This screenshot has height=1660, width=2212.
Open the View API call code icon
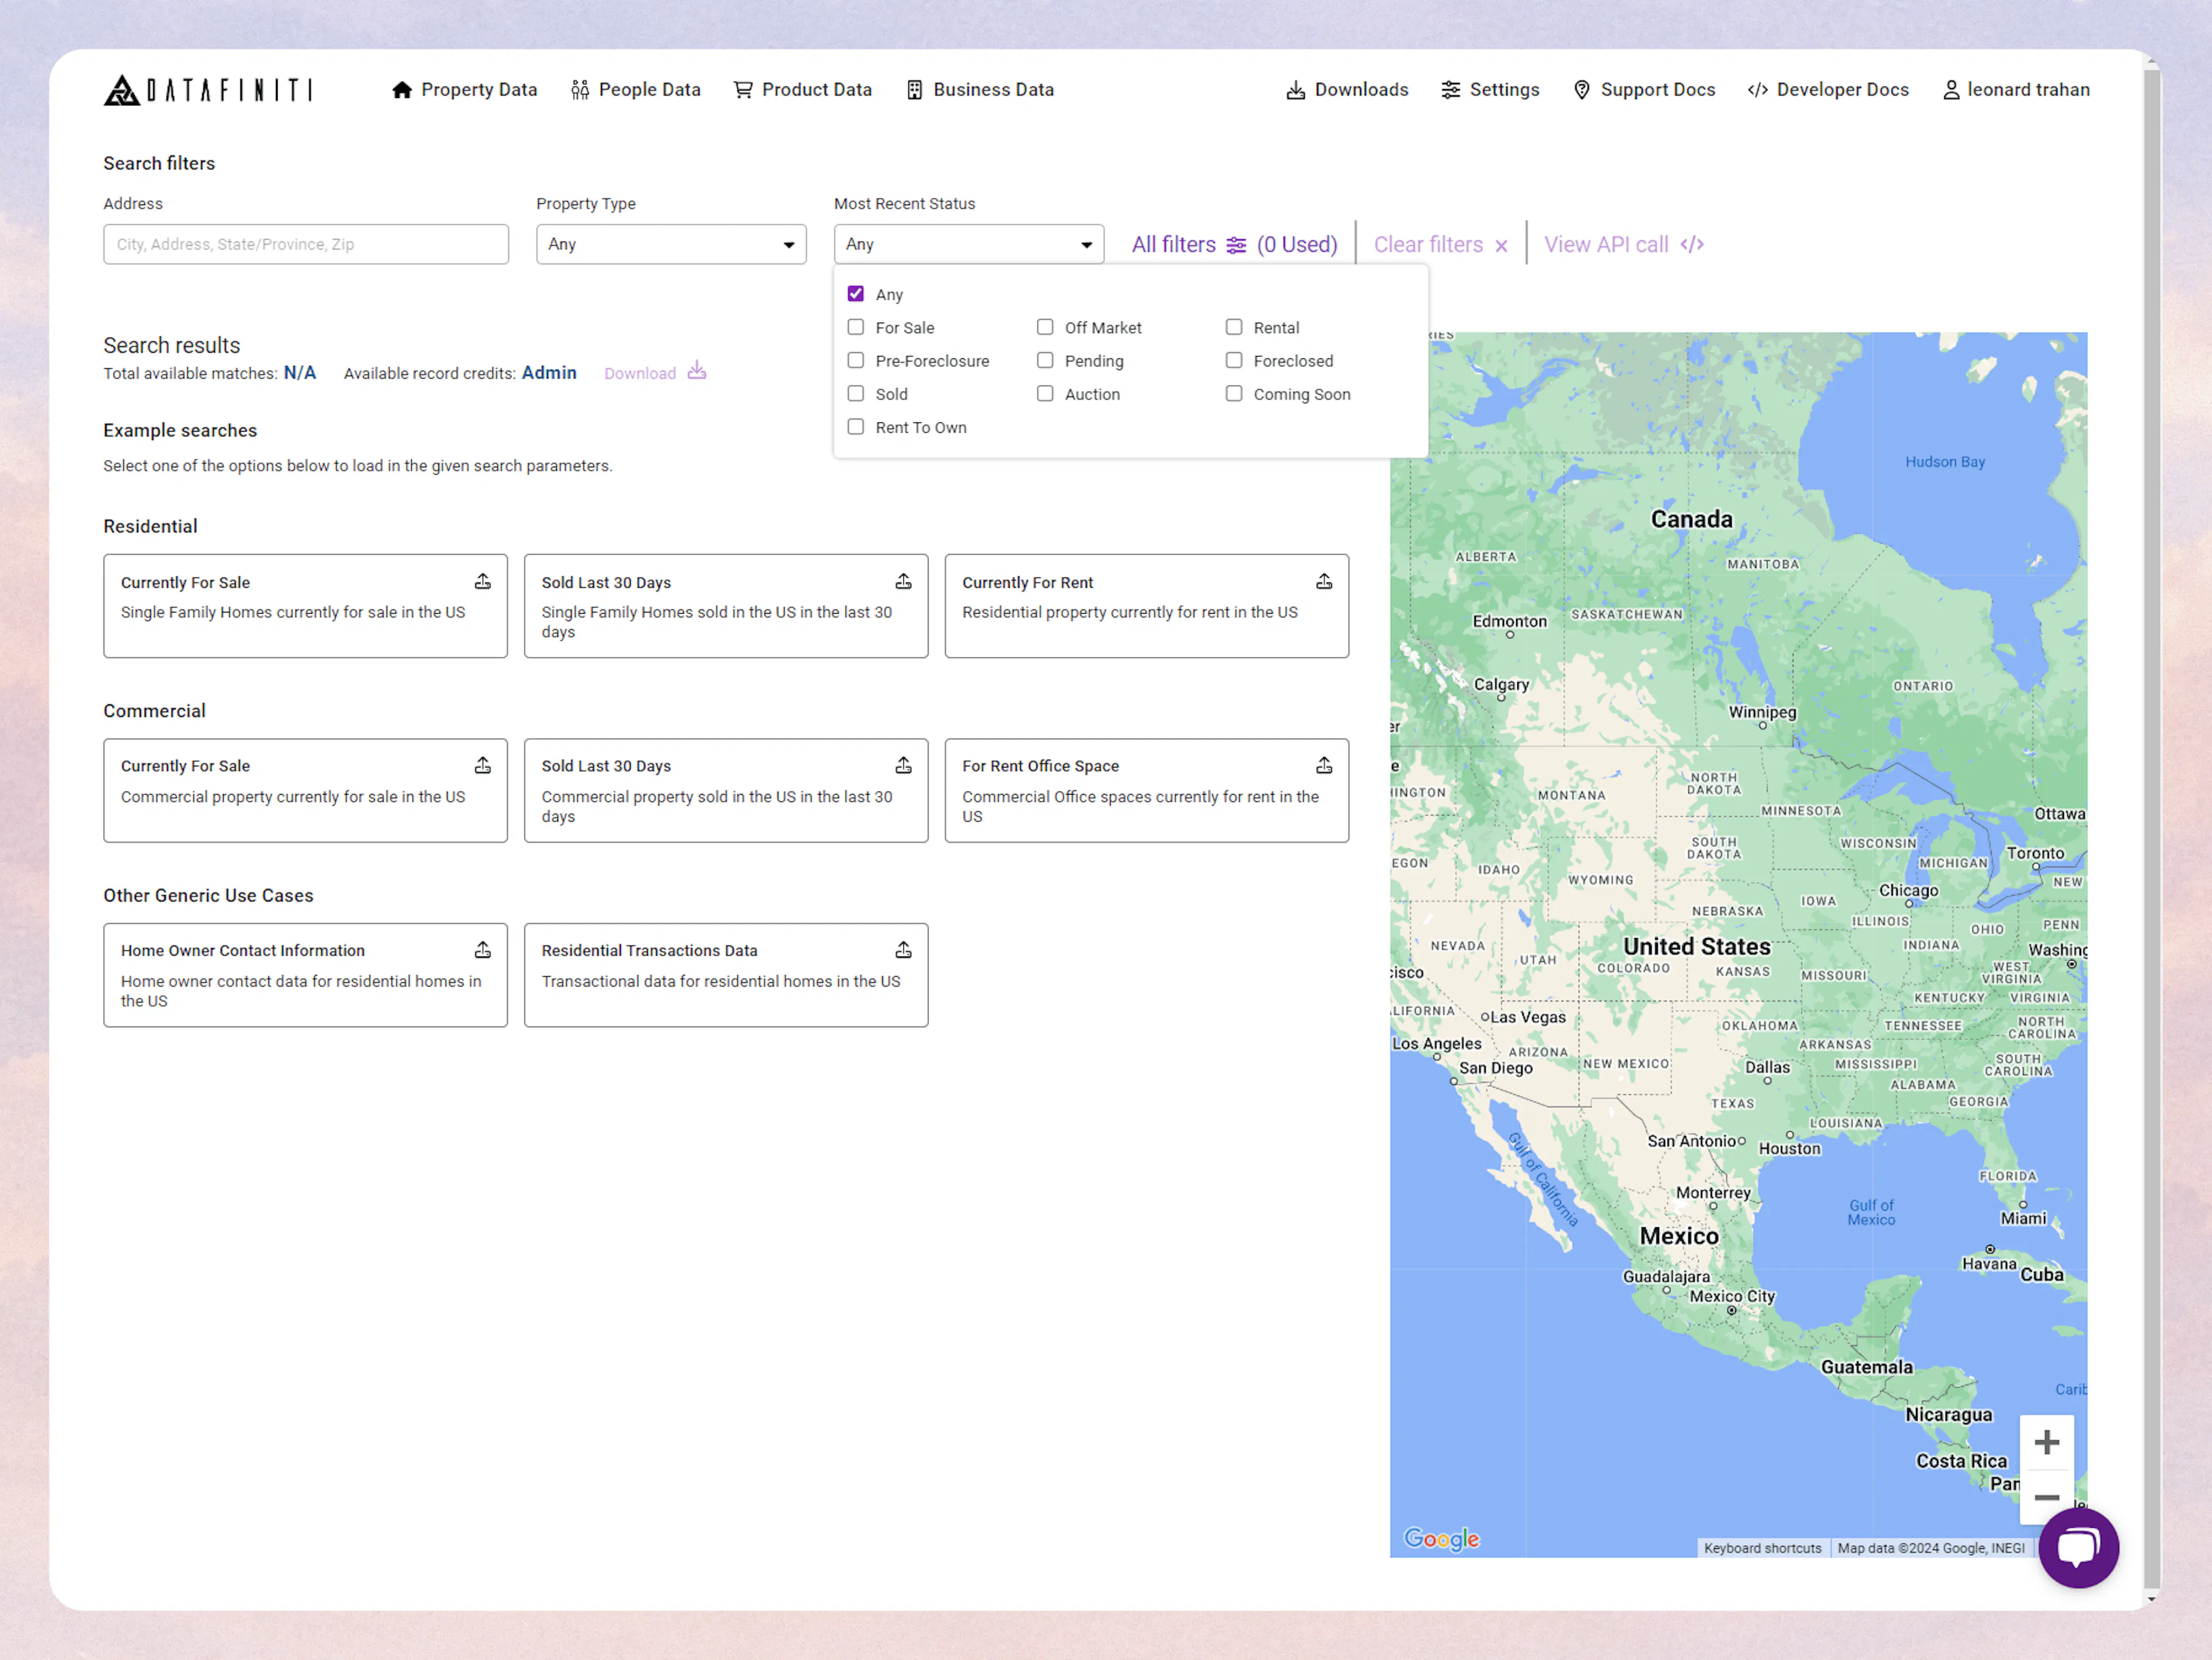click(1692, 244)
